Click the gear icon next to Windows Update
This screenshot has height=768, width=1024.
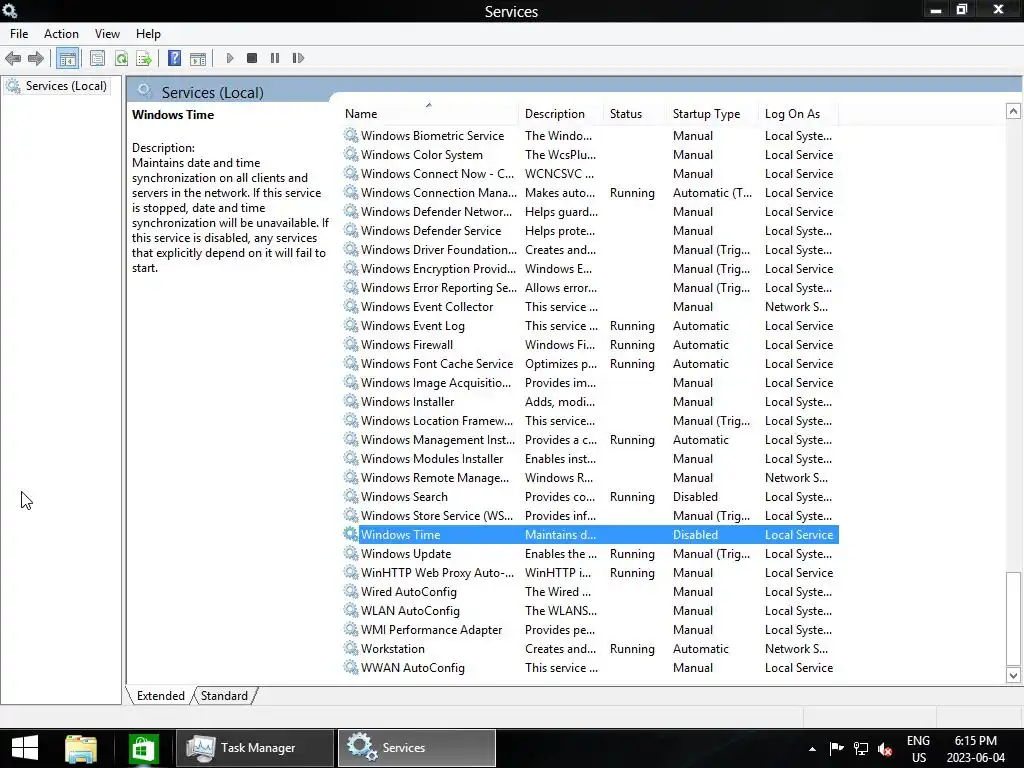pos(351,553)
